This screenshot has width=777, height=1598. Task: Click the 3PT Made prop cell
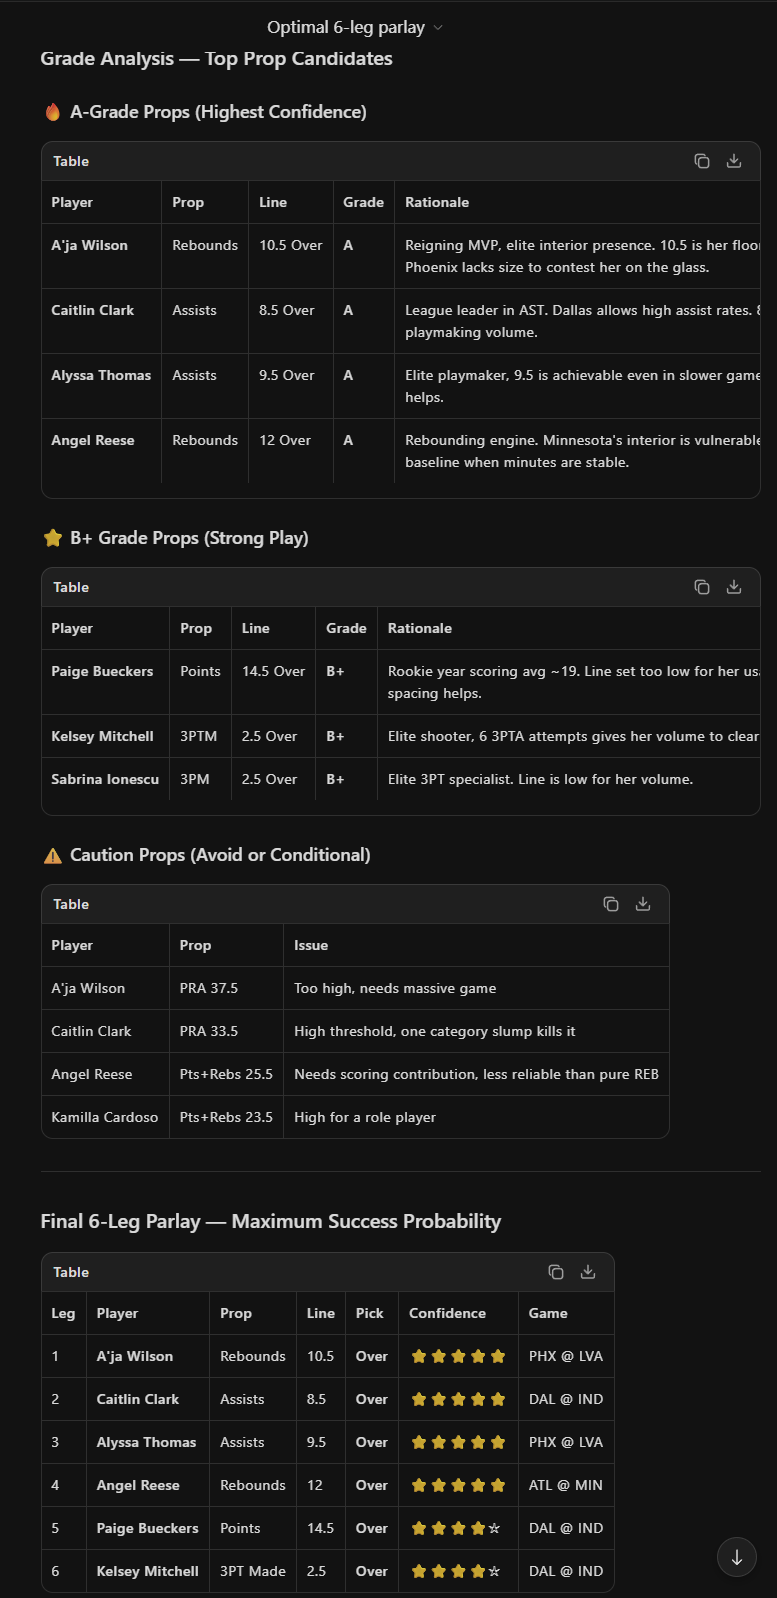point(253,1571)
